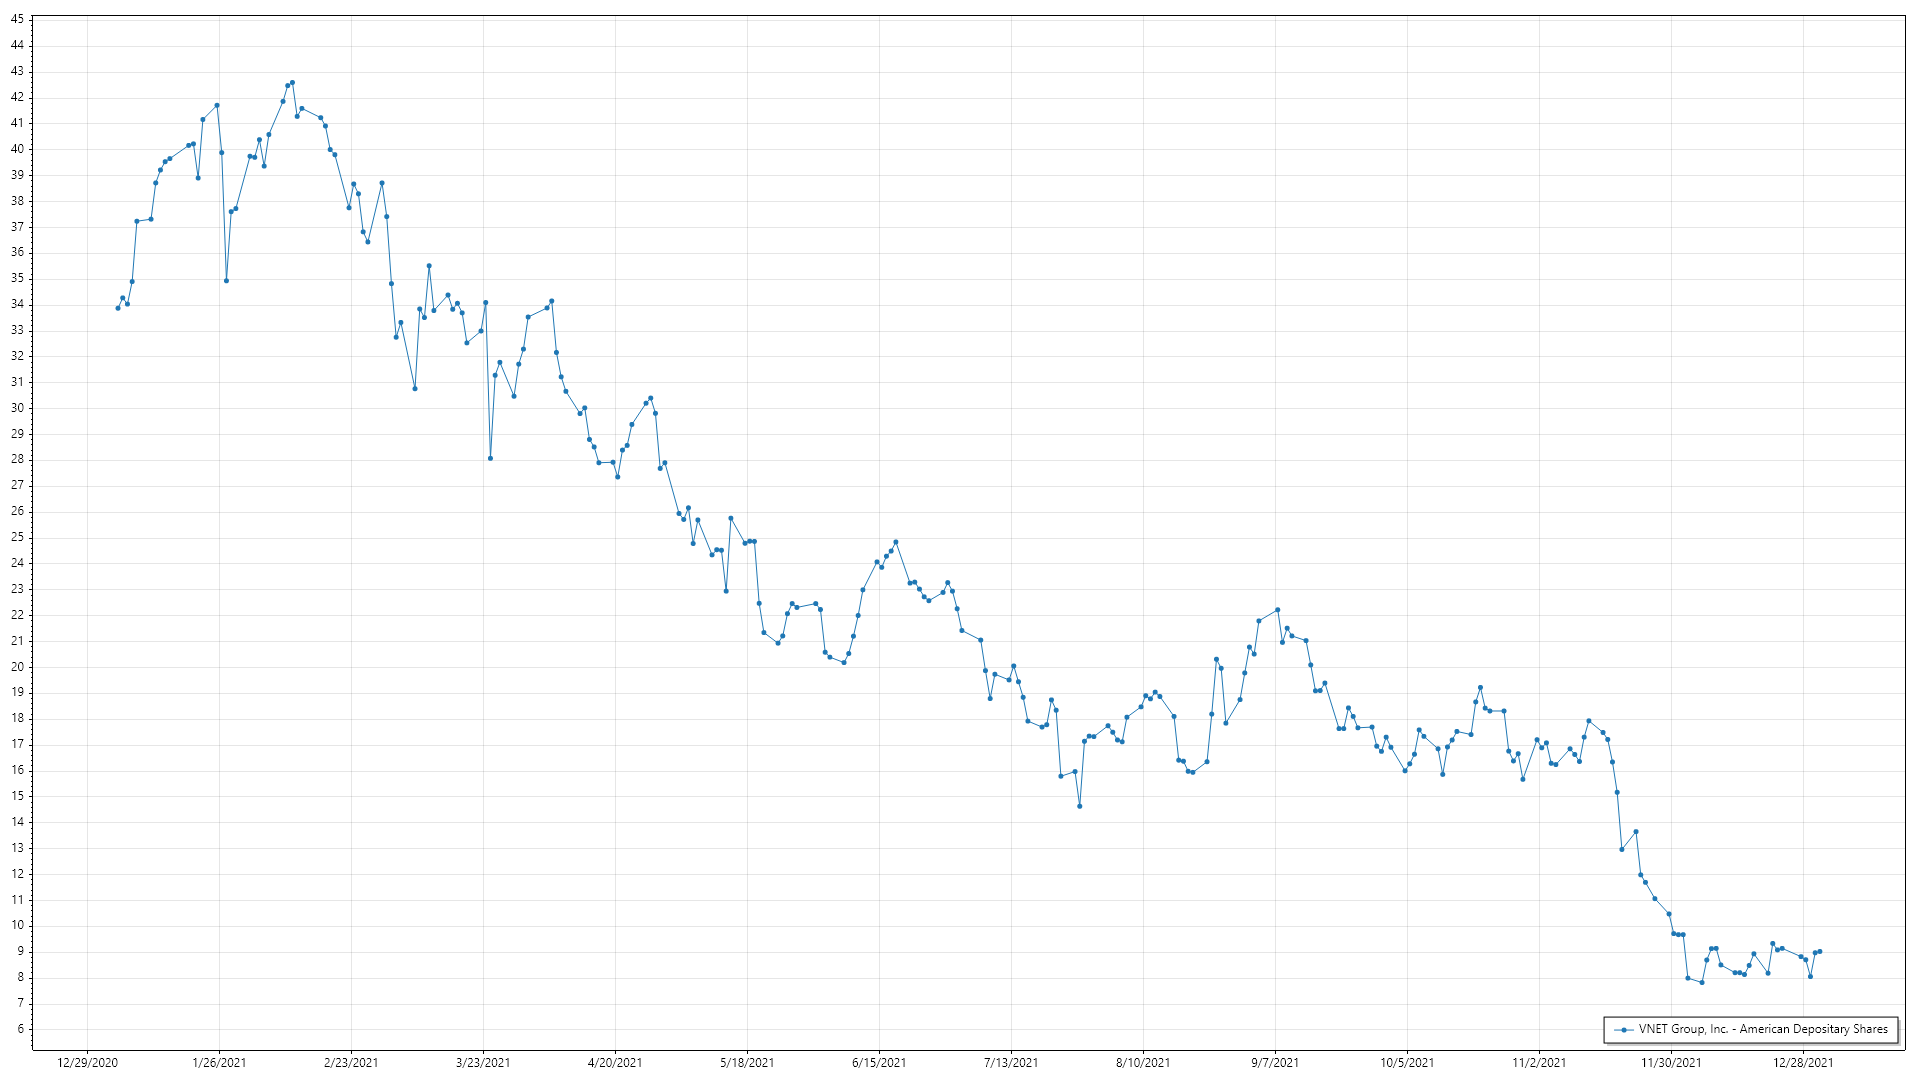The height and width of the screenshot is (1080, 1920).
Task: Click the 45 value on y-axis
Action: 17,19
